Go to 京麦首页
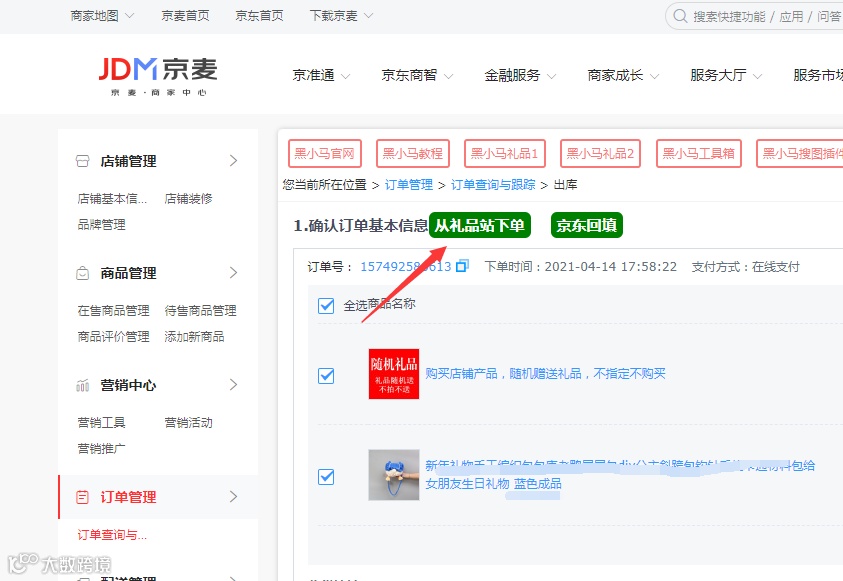Viewport: 843px width, 581px height. point(185,16)
